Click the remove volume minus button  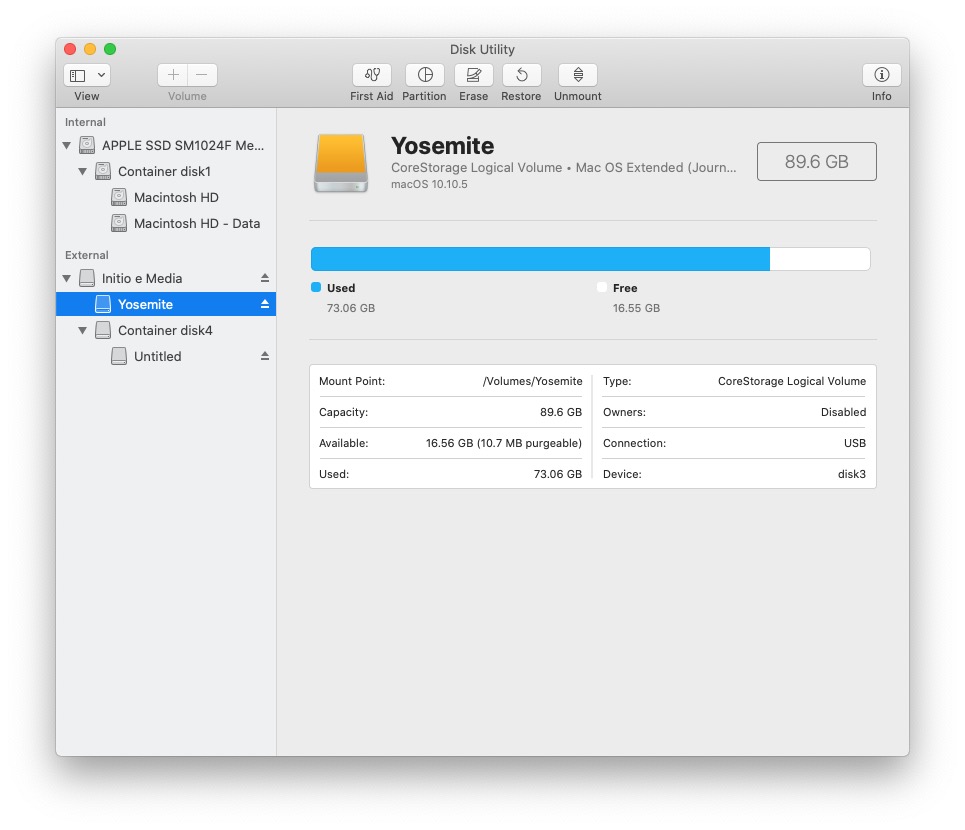coord(202,75)
